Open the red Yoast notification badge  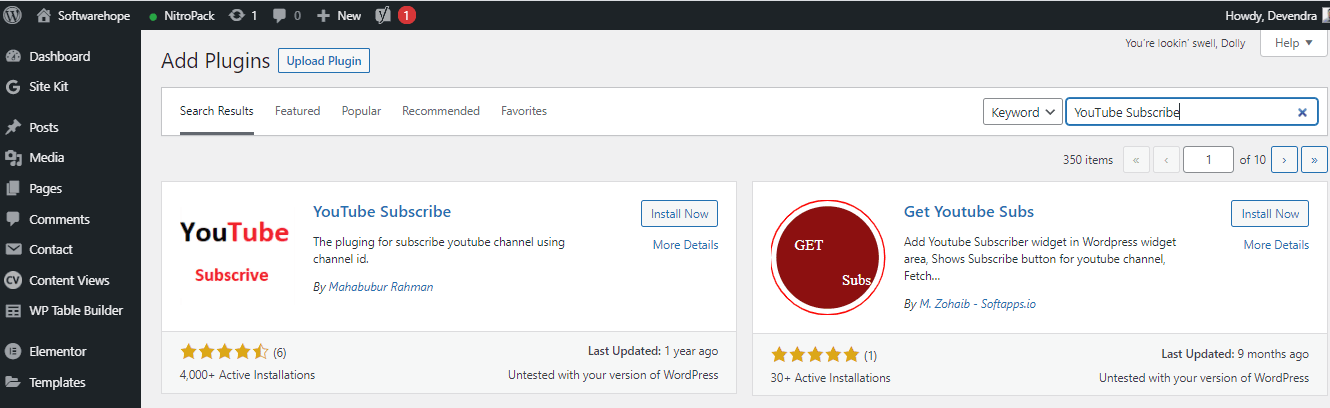407,15
